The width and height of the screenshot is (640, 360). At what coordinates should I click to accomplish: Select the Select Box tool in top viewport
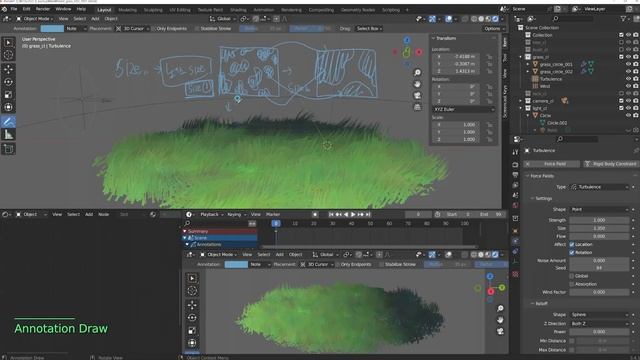(8, 42)
